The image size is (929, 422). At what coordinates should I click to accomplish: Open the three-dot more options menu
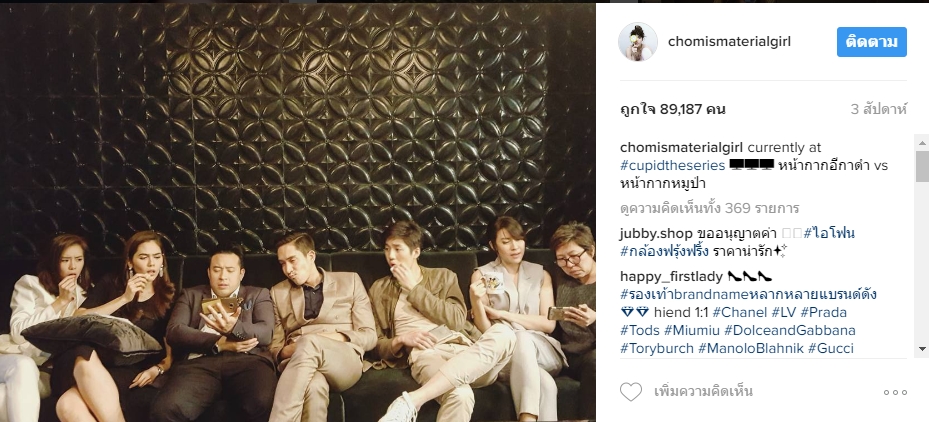[x=895, y=392]
